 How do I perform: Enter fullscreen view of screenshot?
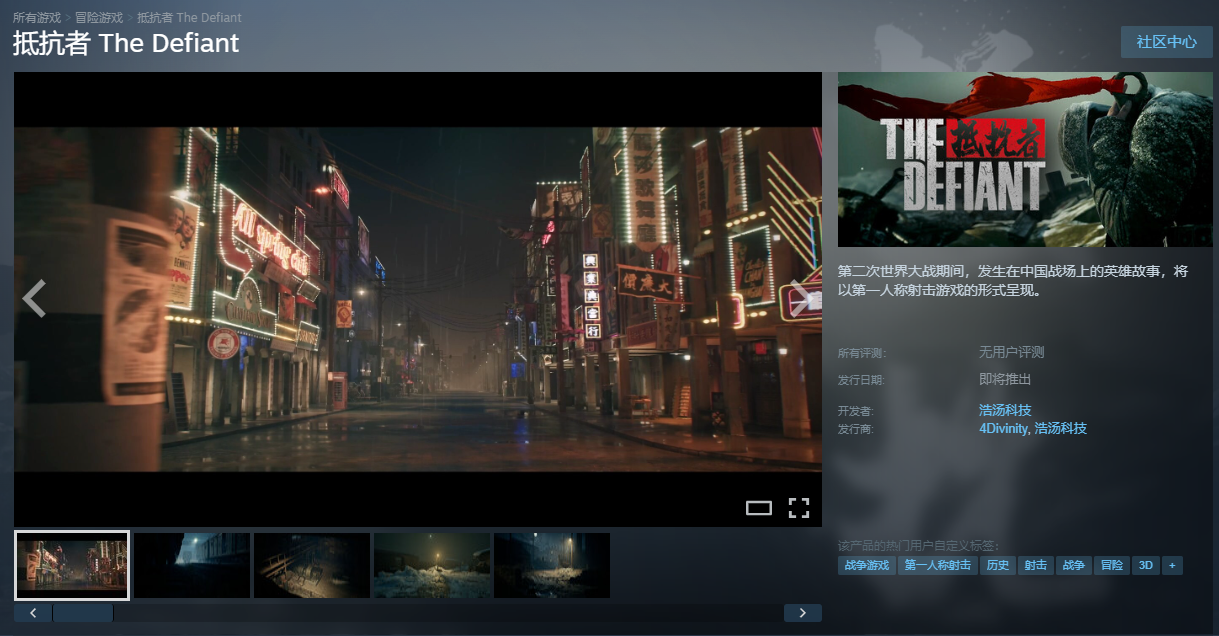[798, 508]
